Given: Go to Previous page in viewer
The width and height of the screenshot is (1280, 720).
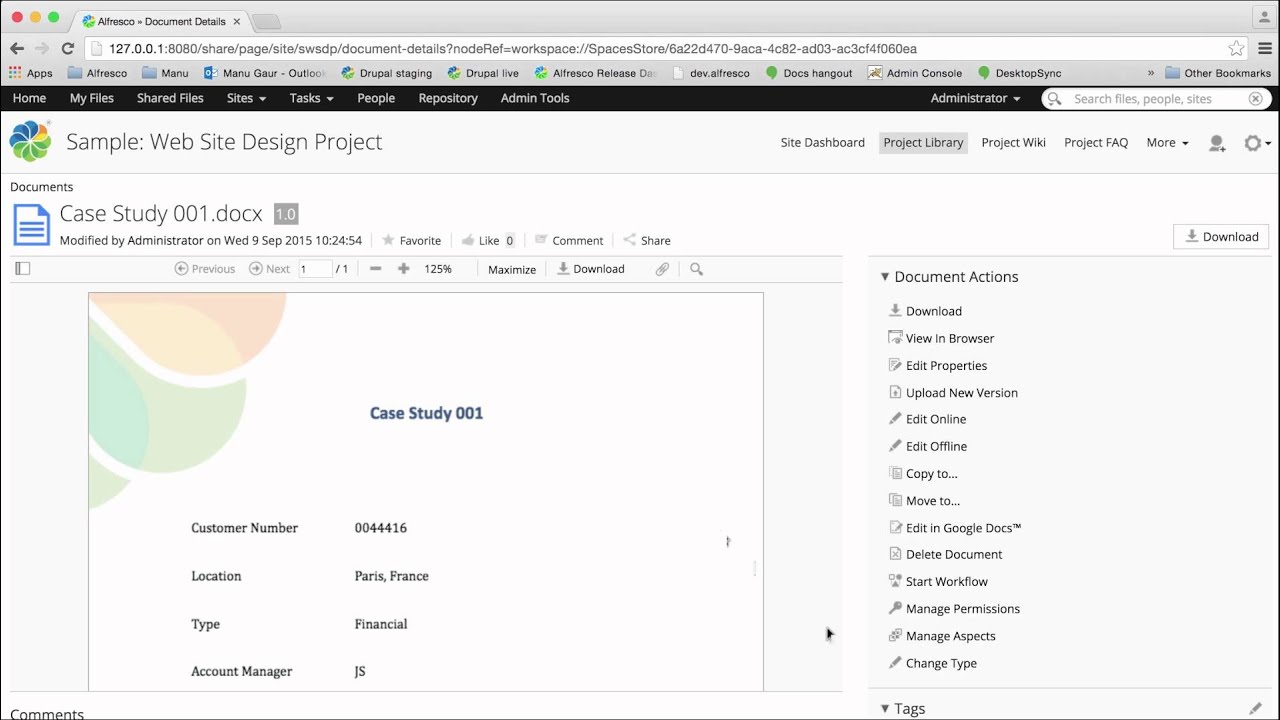Looking at the screenshot, I should coord(205,269).
